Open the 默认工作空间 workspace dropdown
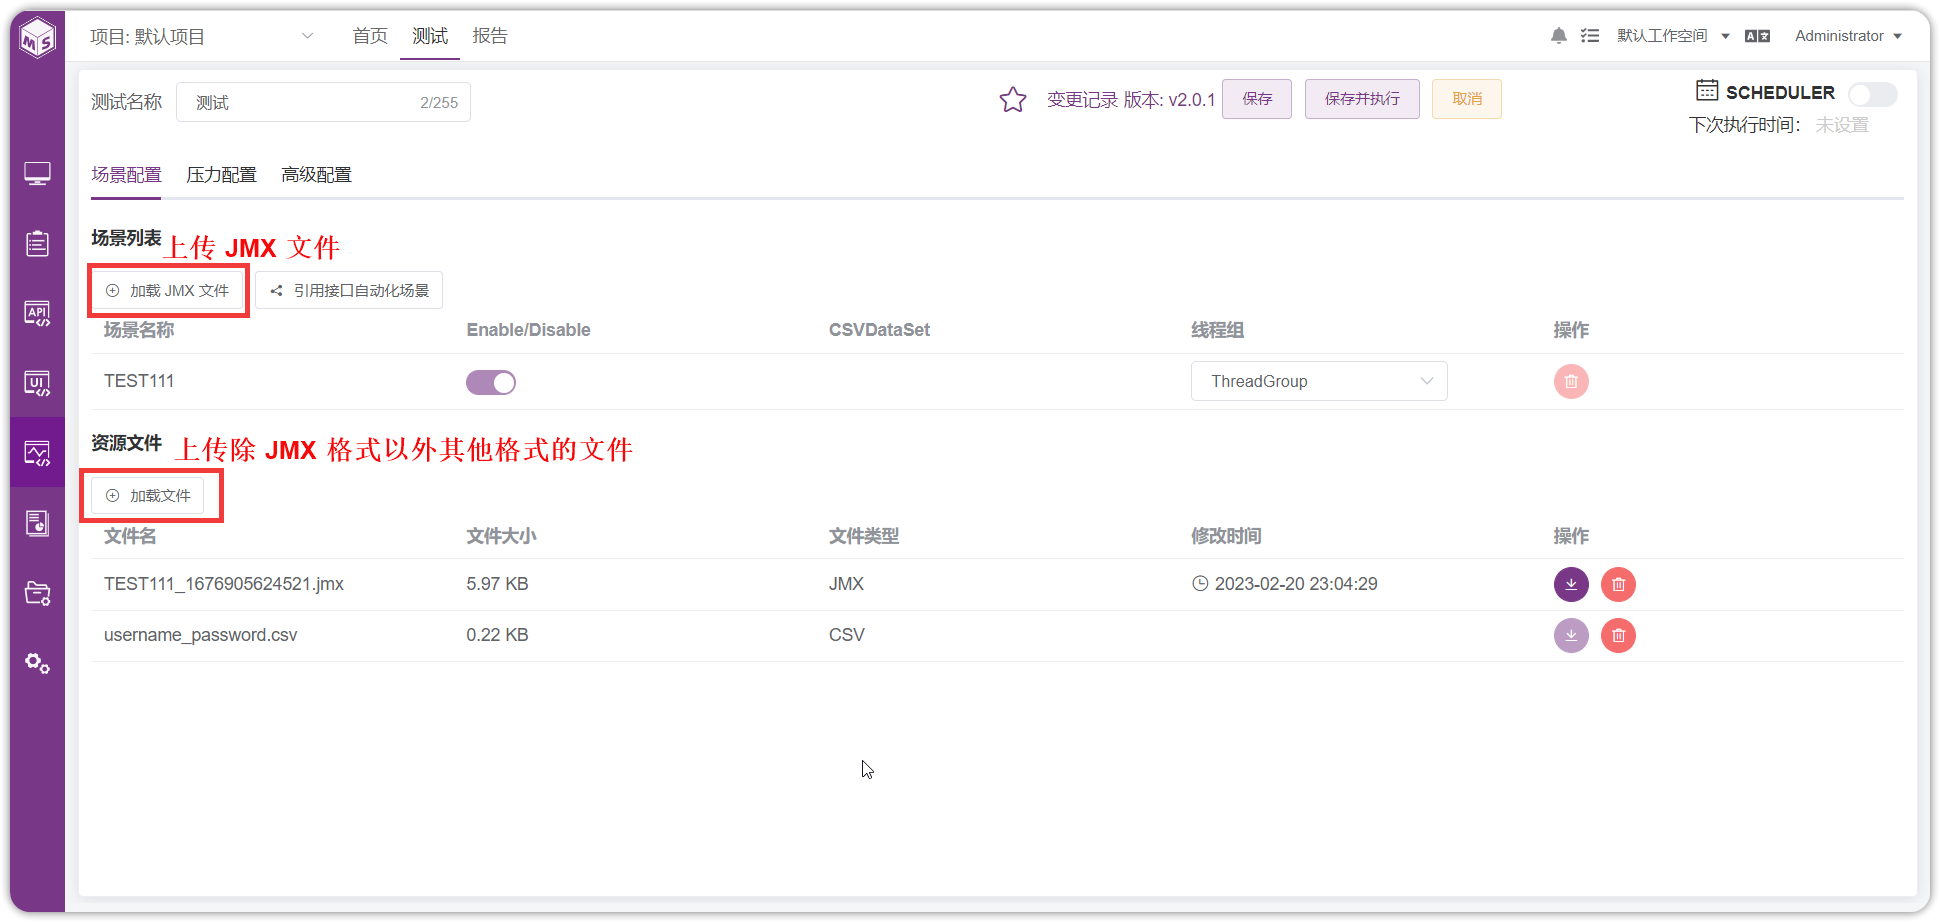This screenshot has height=922, width=1940. click(x=1673, y=36)
